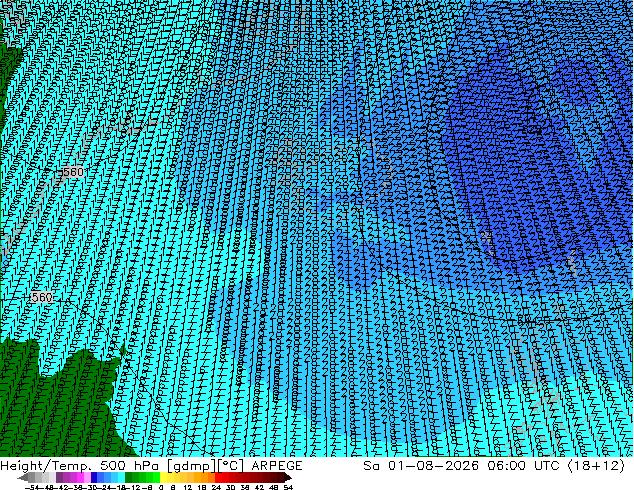
Task: Pick the cyan legend swatch beside green
Action: (x=121, y=478)
